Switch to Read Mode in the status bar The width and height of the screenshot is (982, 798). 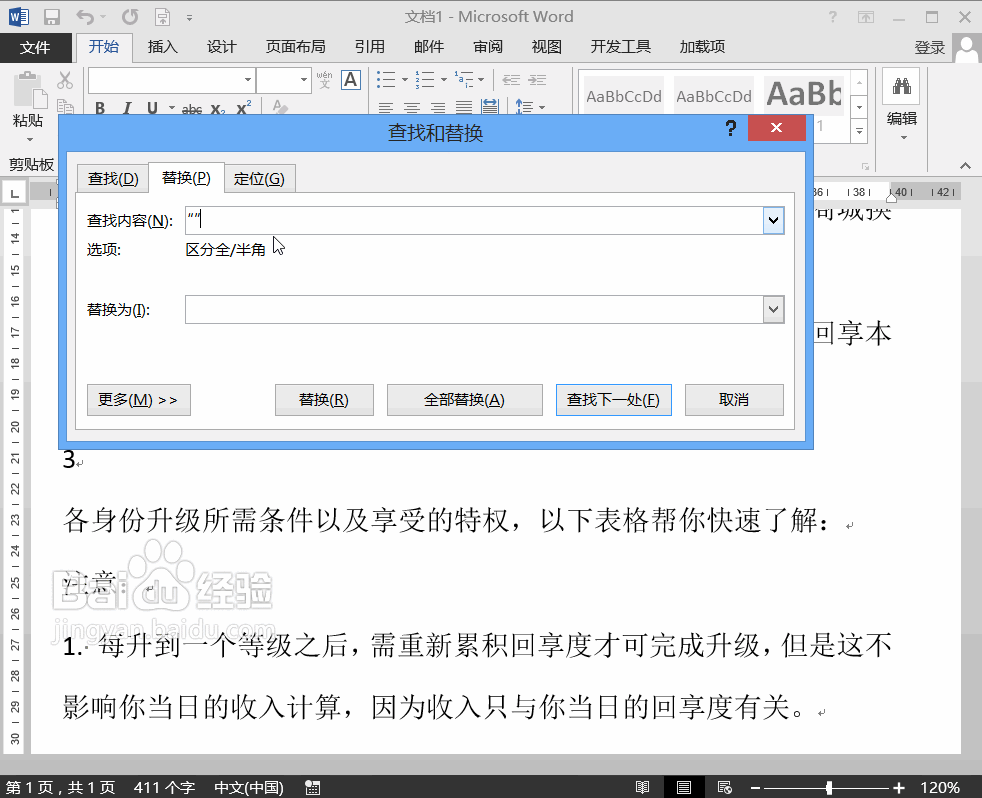pos(643,786)
